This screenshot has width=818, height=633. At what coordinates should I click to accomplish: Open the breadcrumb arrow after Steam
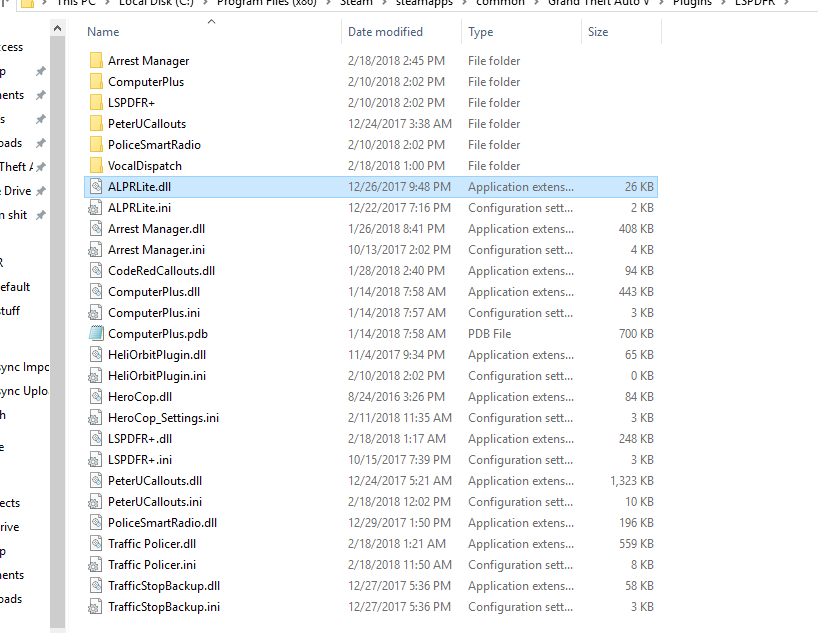click(386, 3)
